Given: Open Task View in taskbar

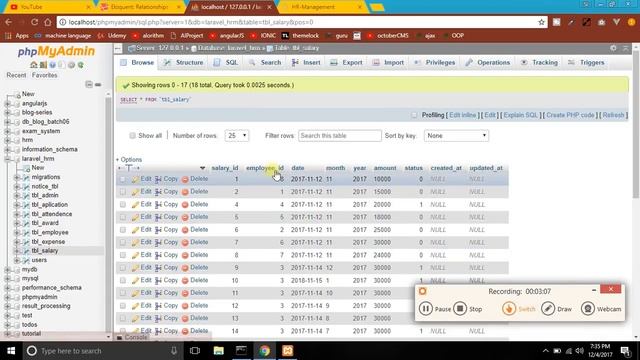Looking at the screenshot, I should click(195, 351).
